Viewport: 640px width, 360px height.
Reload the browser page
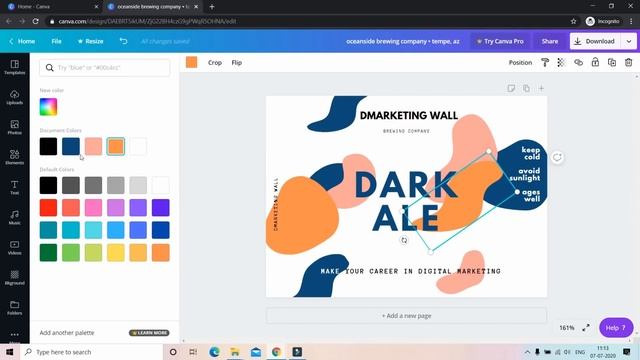[36, 21]
